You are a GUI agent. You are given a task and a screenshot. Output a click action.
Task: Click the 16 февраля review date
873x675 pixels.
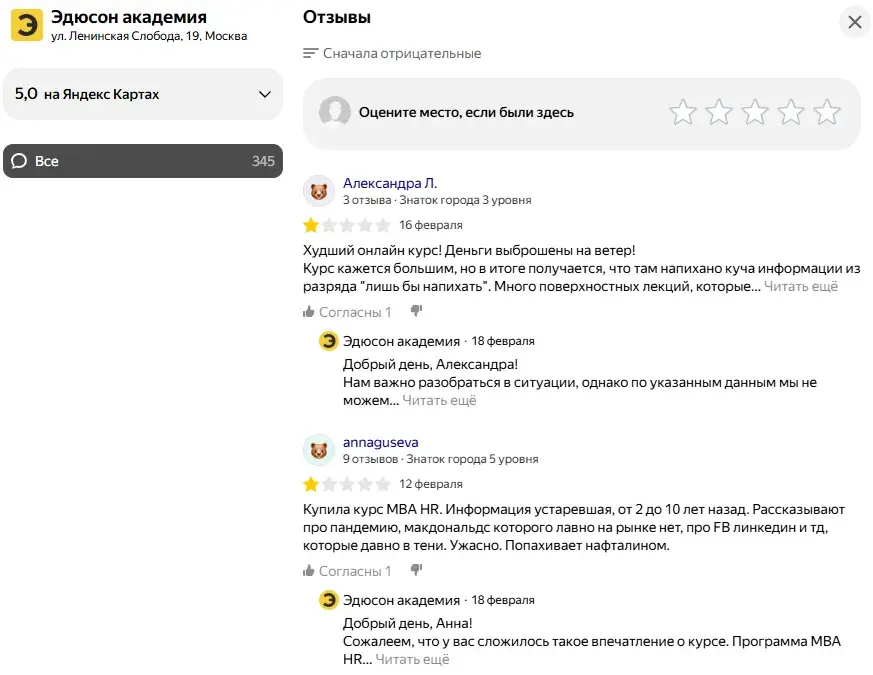tap(430, 225)
